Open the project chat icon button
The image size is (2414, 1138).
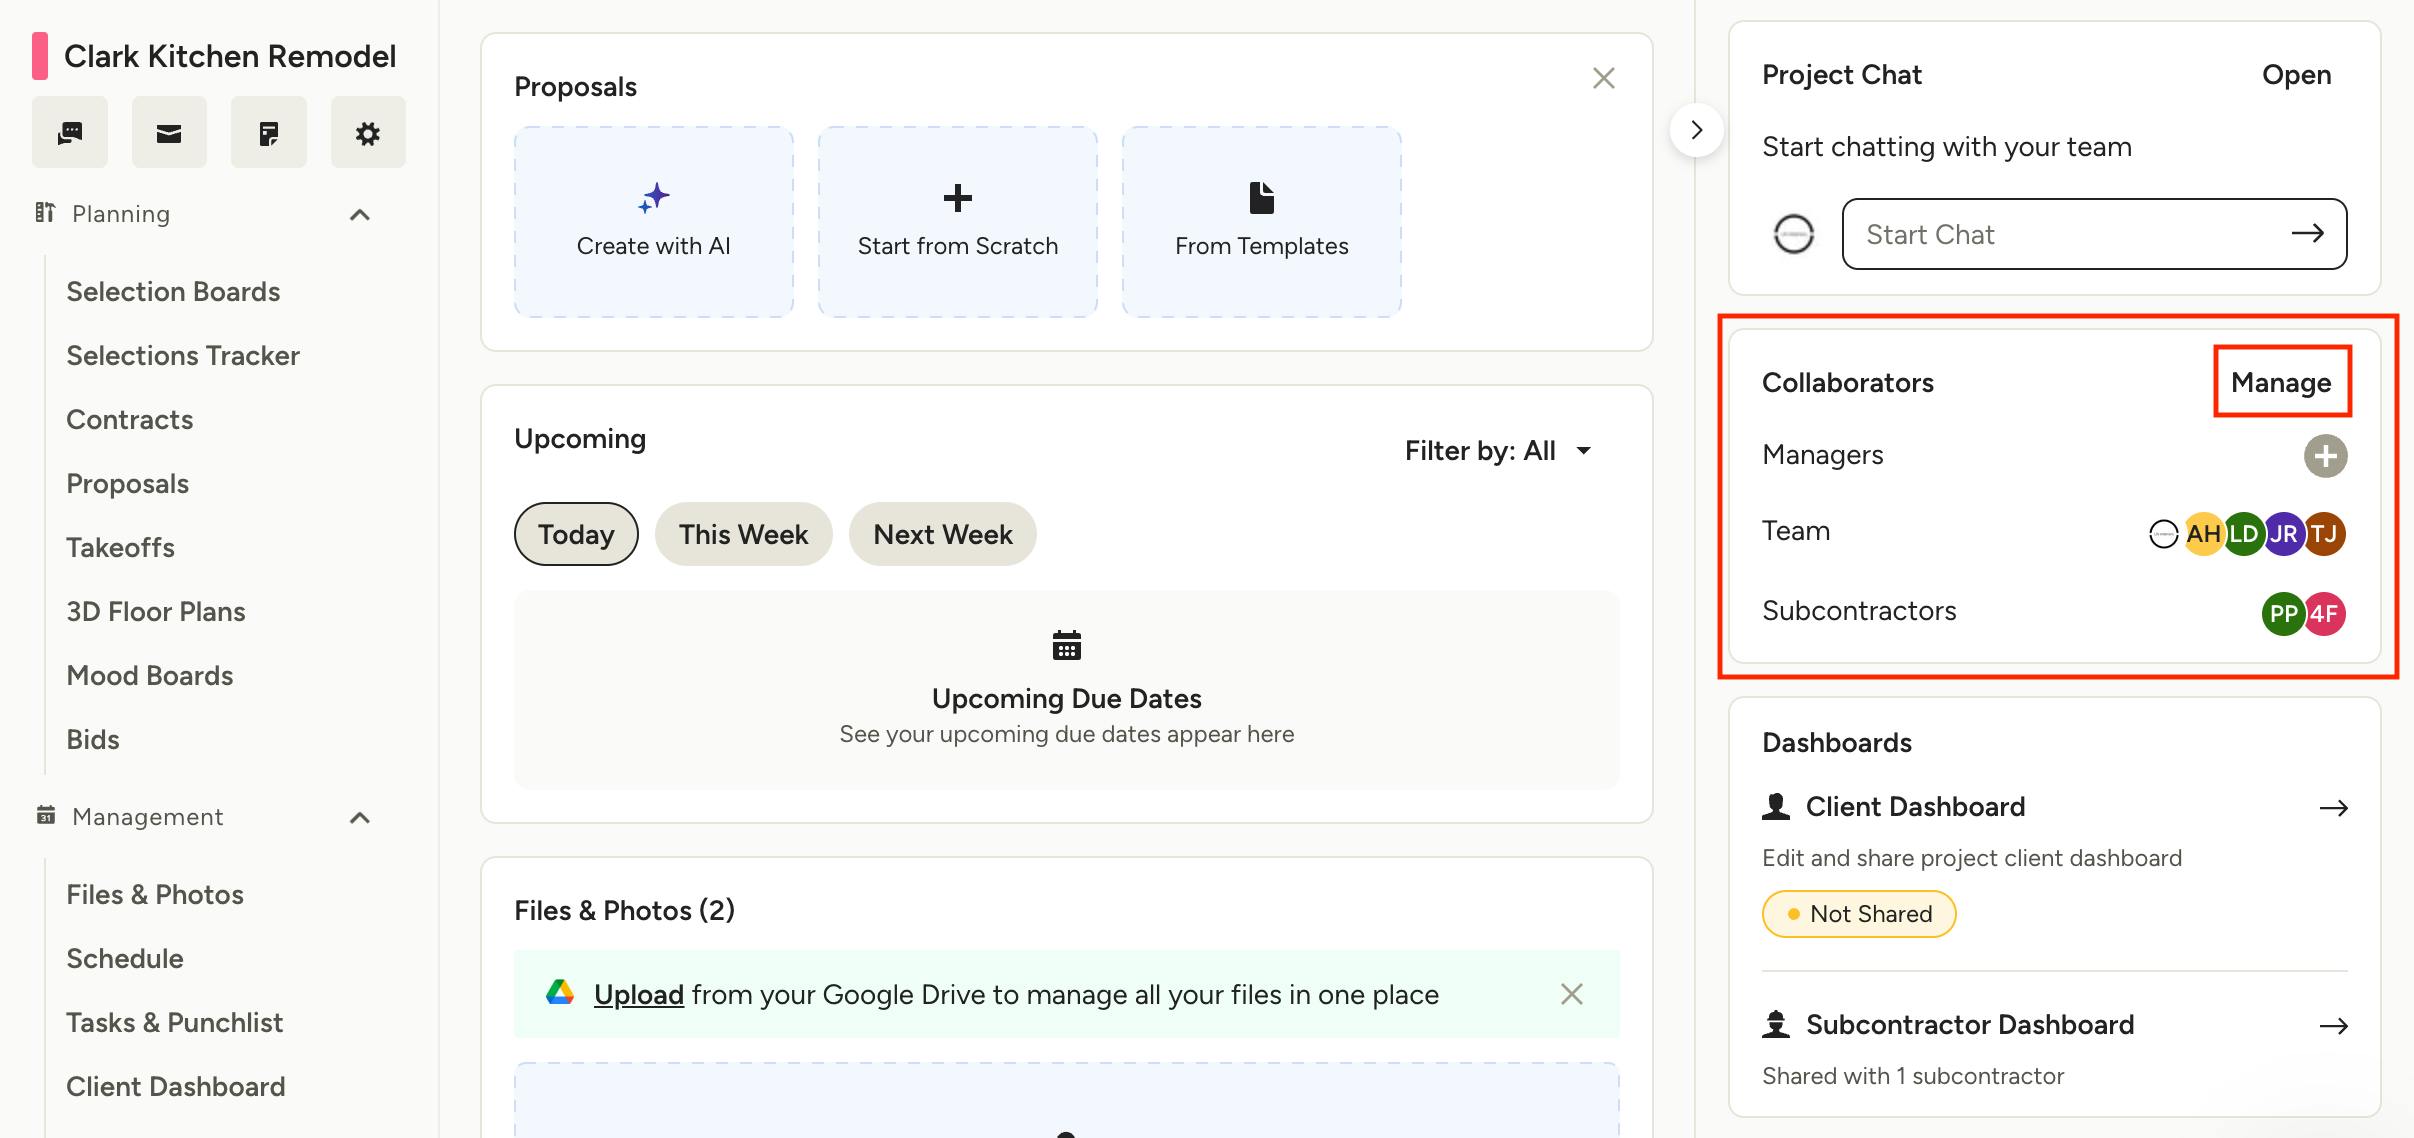[69, 133]
